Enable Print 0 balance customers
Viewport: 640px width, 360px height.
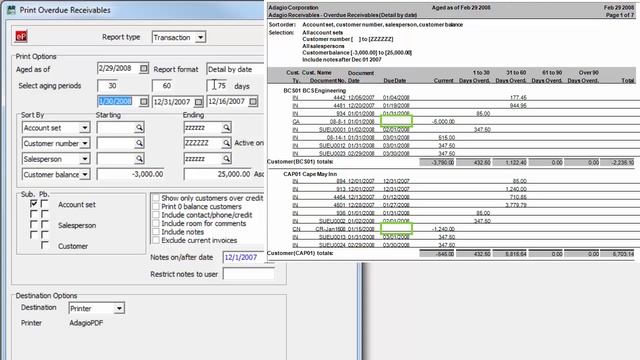click(x=156, y=207)
